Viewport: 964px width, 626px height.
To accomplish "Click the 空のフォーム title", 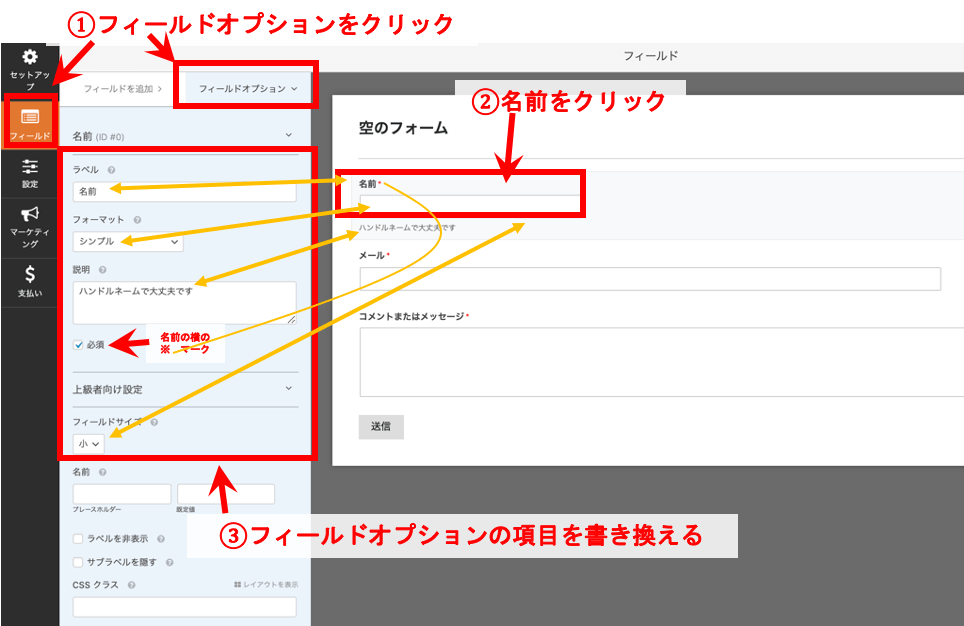I will coord(403,128).
